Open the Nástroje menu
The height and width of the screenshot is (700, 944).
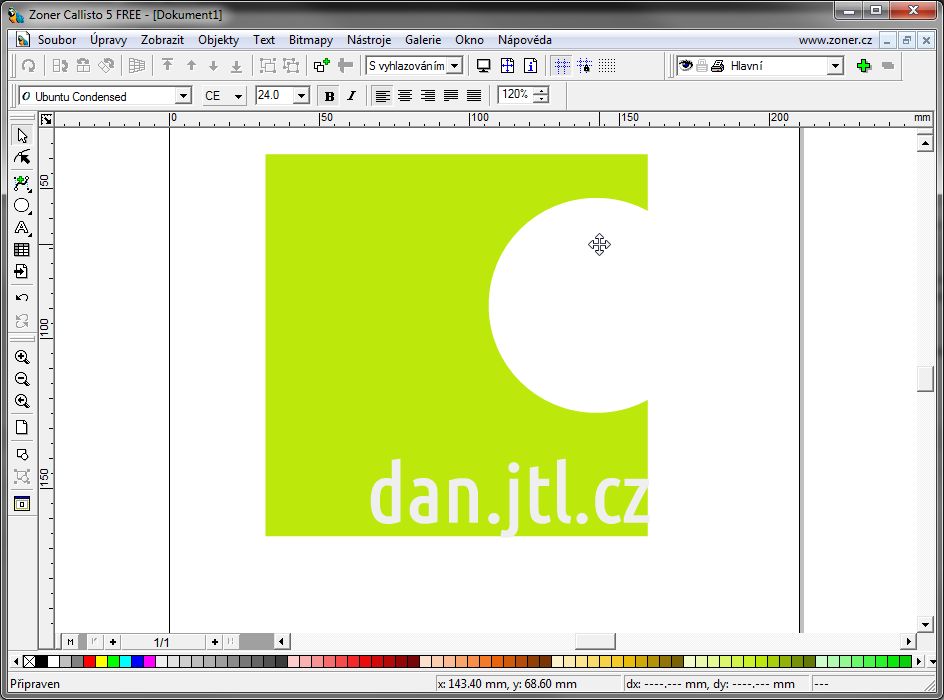pyautogui.click(x=368, y=40)
